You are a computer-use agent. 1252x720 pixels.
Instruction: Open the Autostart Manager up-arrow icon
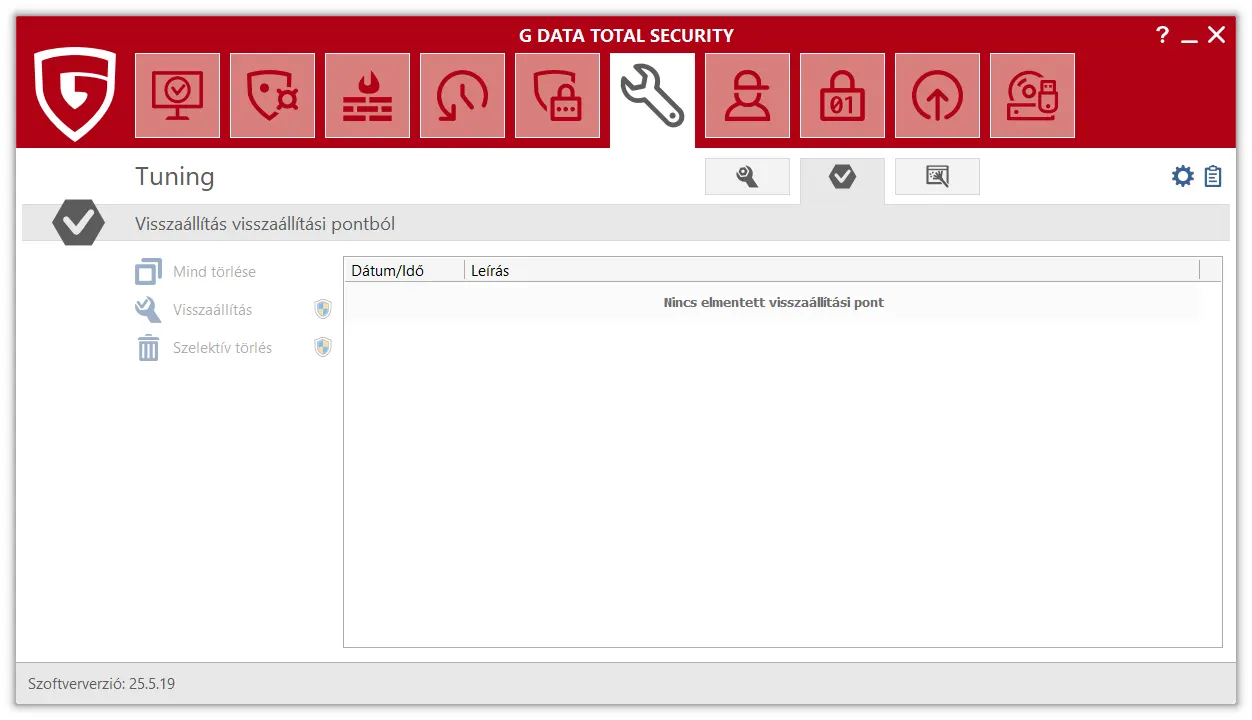[937, 96]
